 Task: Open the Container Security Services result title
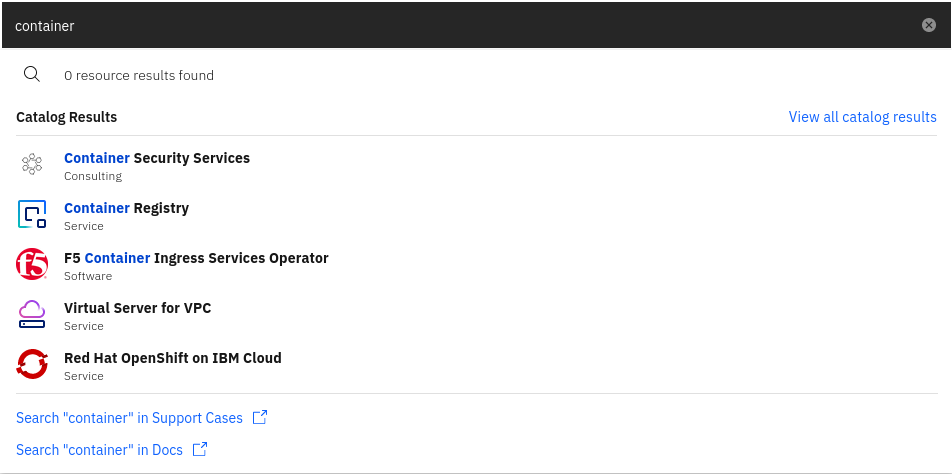click(157, 158)
